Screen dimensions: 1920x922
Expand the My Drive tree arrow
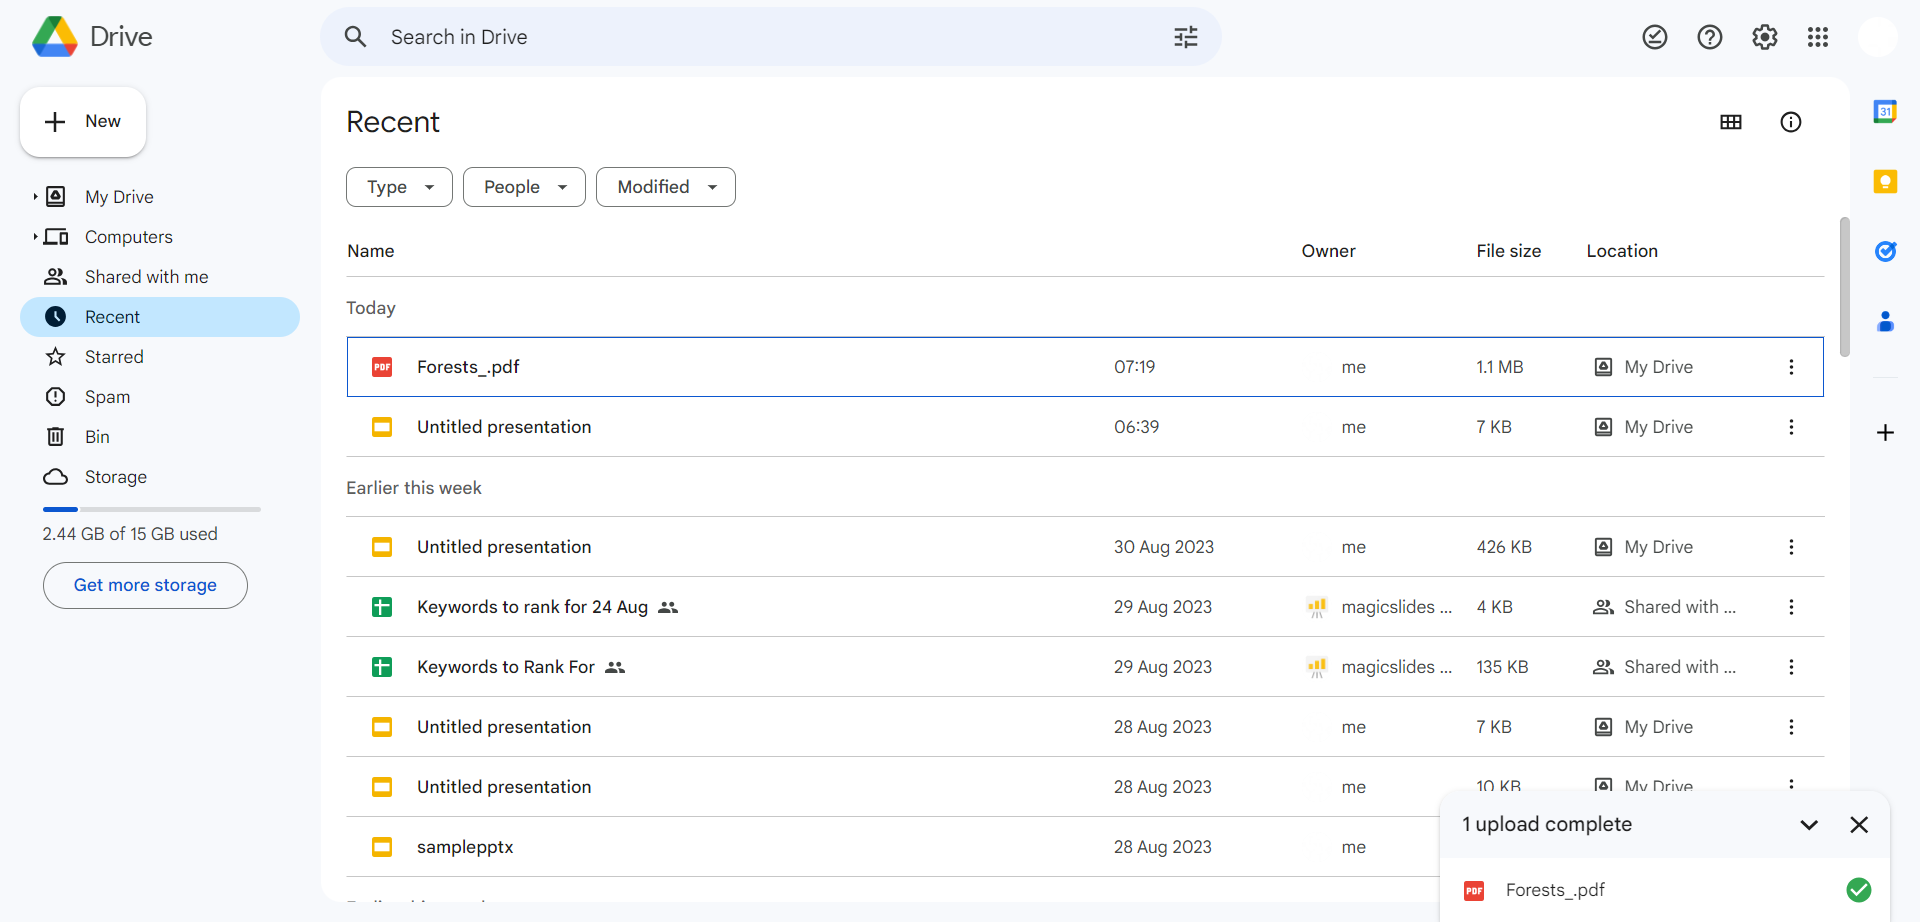tap(35, 197)
